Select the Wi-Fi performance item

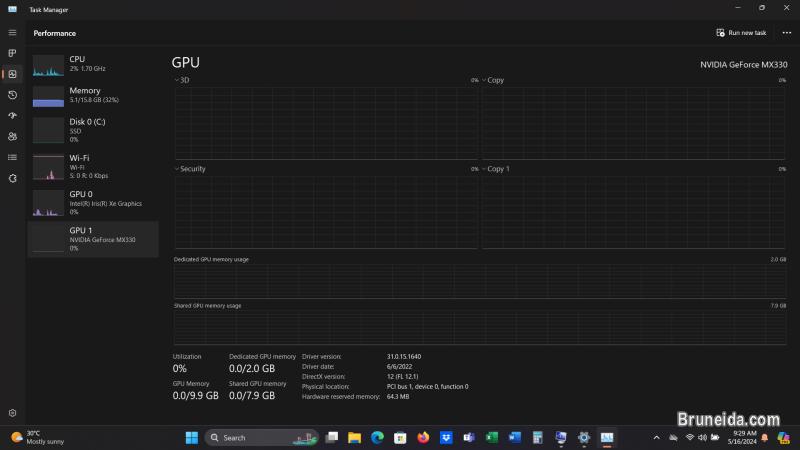pyautogui.click(x=94, y=165)
